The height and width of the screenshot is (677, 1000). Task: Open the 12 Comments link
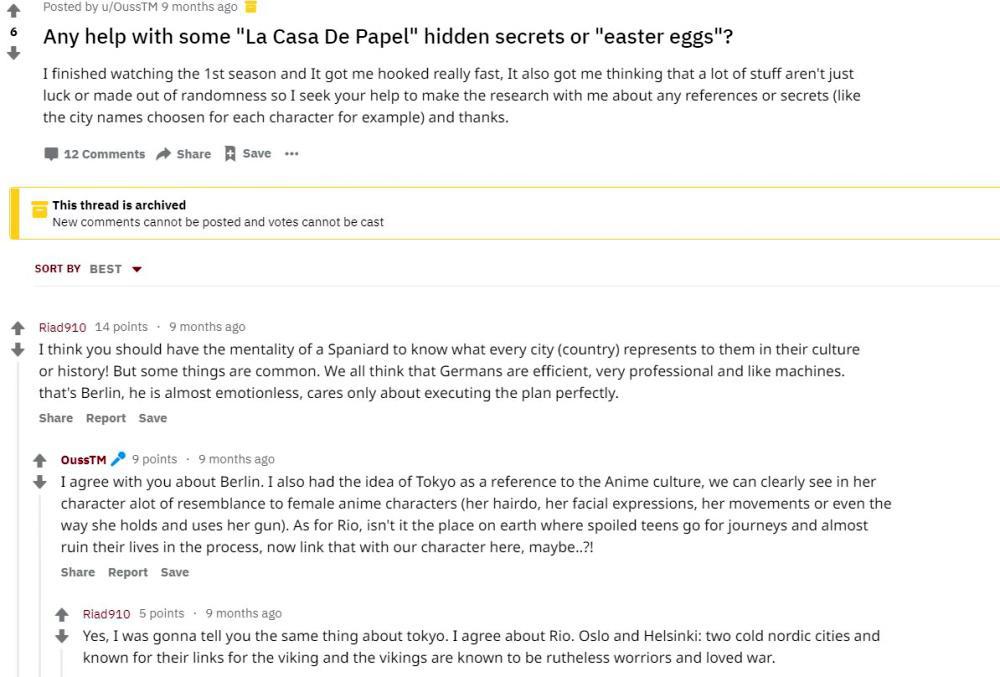pos(95,154)
